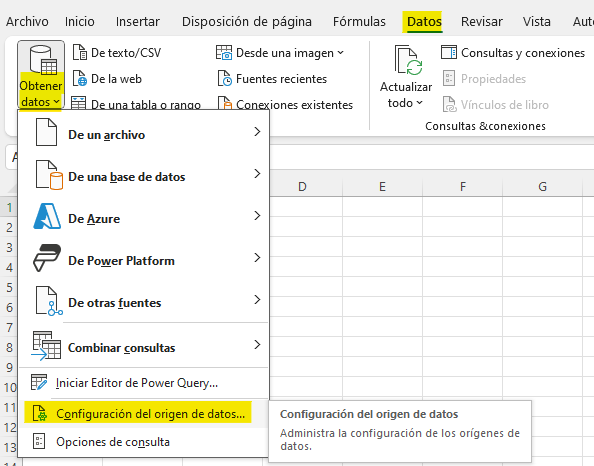Click the Propiedades icon

(449, 78)
